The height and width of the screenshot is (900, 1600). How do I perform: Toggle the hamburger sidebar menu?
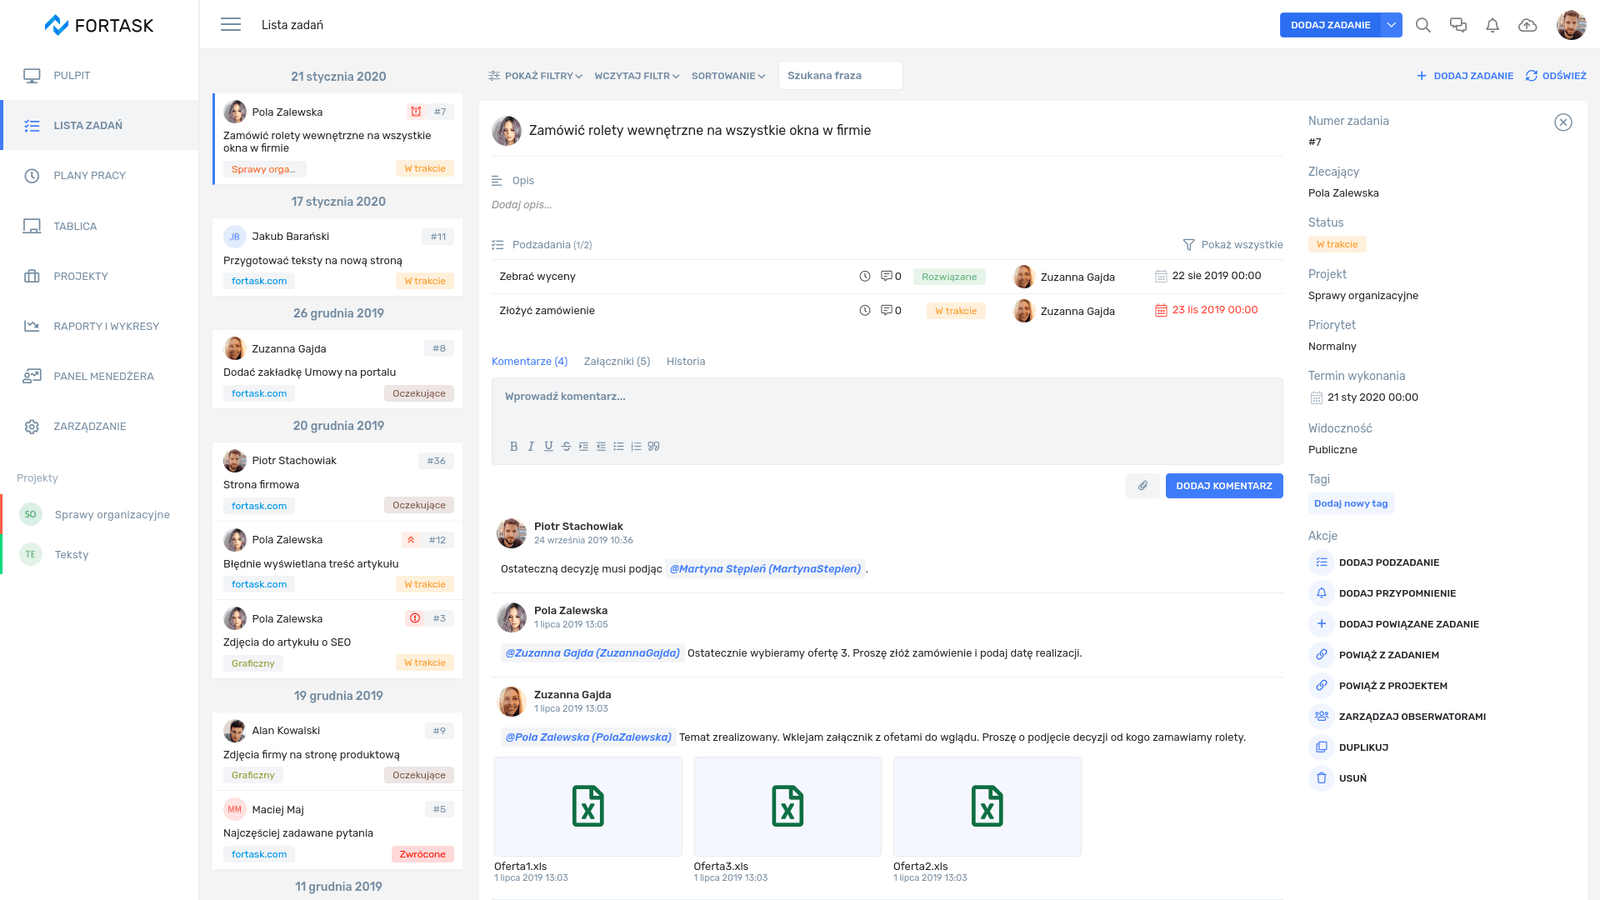point(231,25)
